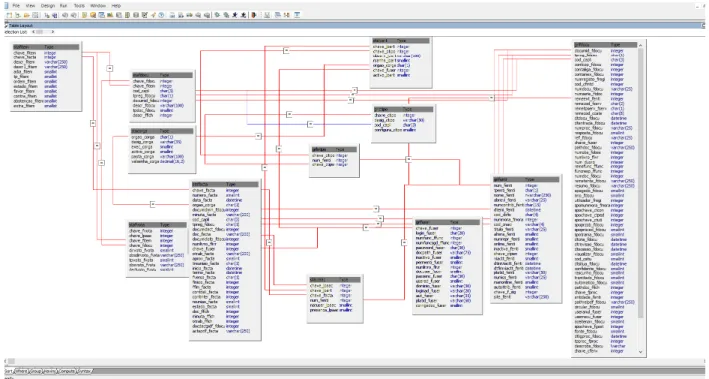Switch to the Where tab
Screen dimensions: 709x379
pos(21,371)
